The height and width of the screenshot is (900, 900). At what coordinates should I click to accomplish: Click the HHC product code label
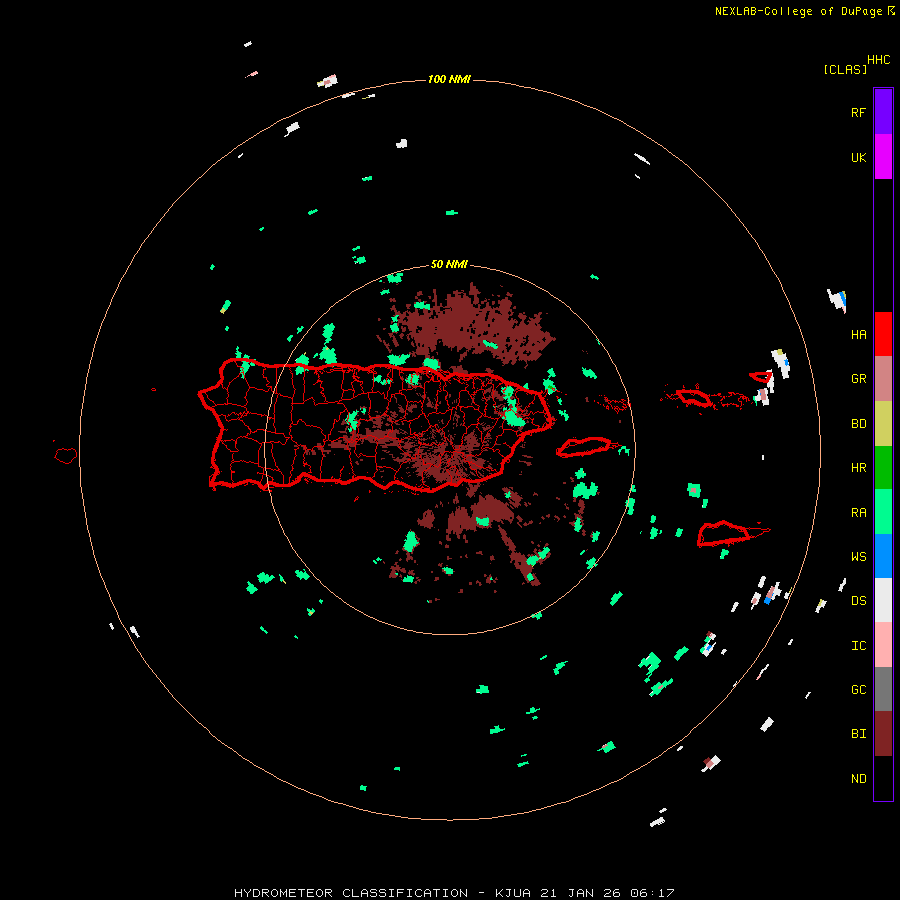coord(878,60)
